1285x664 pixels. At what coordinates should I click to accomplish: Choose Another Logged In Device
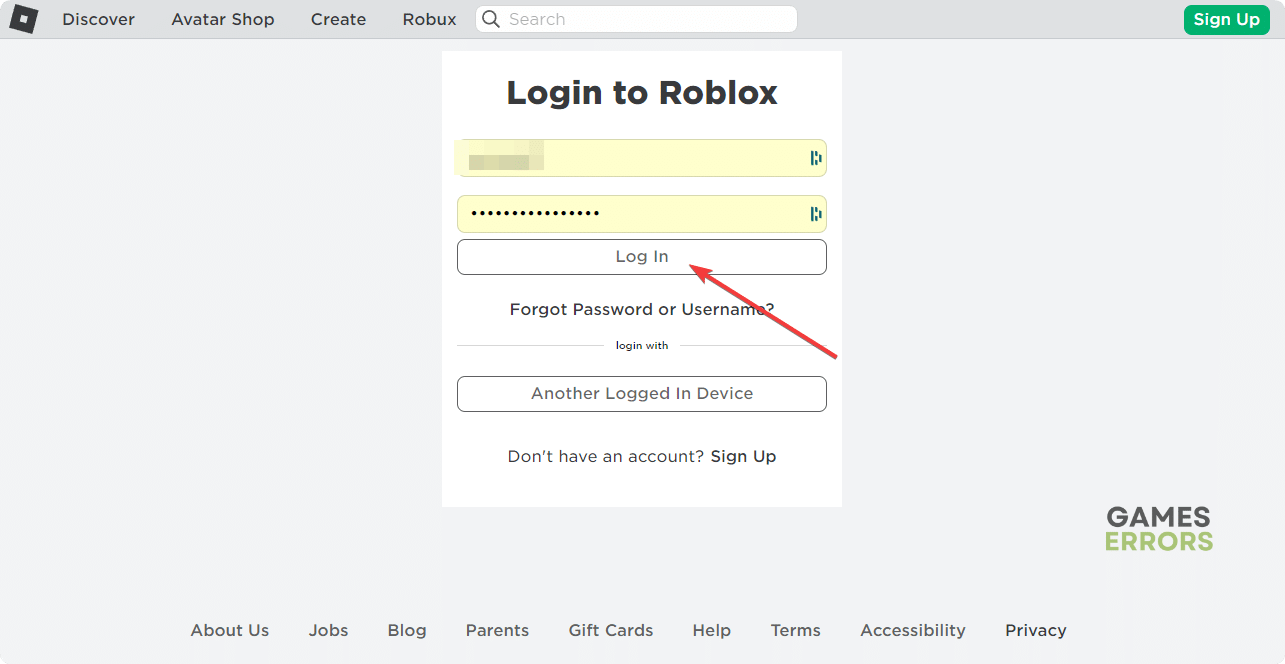point(641,394)
